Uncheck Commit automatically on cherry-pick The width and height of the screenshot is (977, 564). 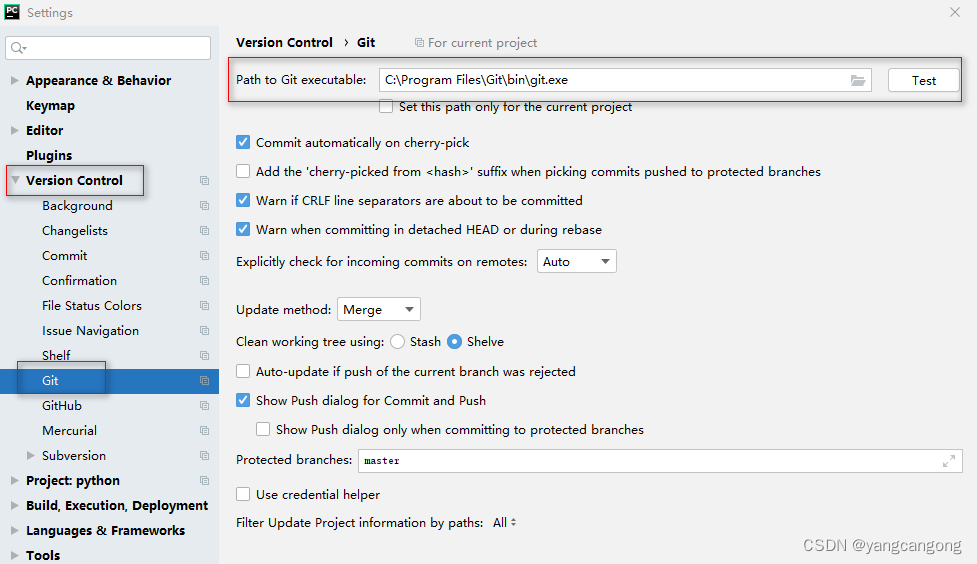pos(243,143)
